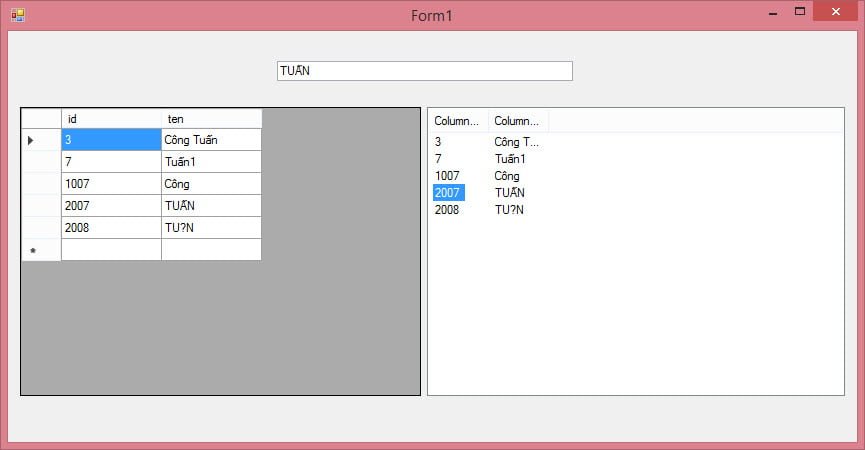The height and width of the screenshot is (450, 865).
Task: Click first 'Column...' header in list view
Action: coord(458,121)
